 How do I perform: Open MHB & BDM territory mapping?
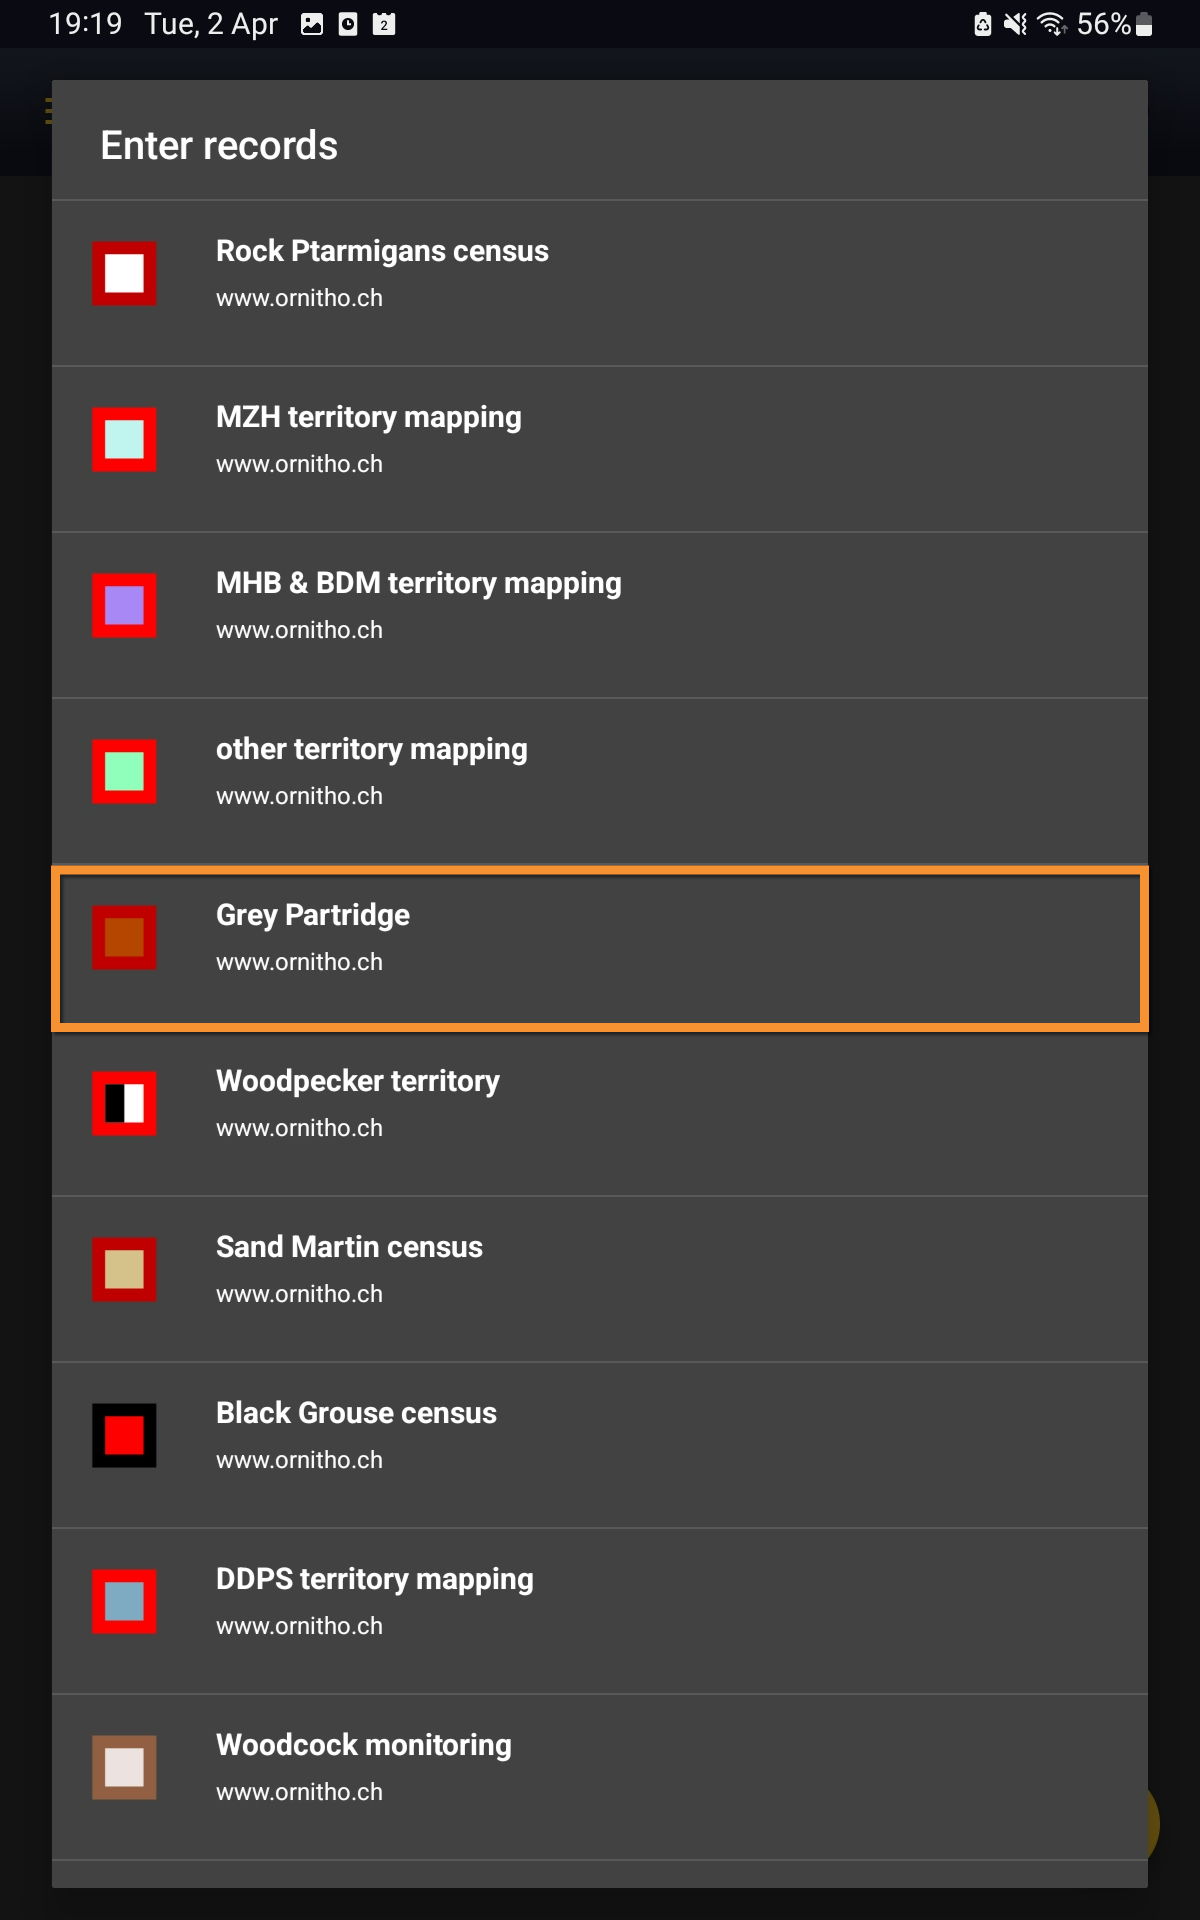[600, 605]
